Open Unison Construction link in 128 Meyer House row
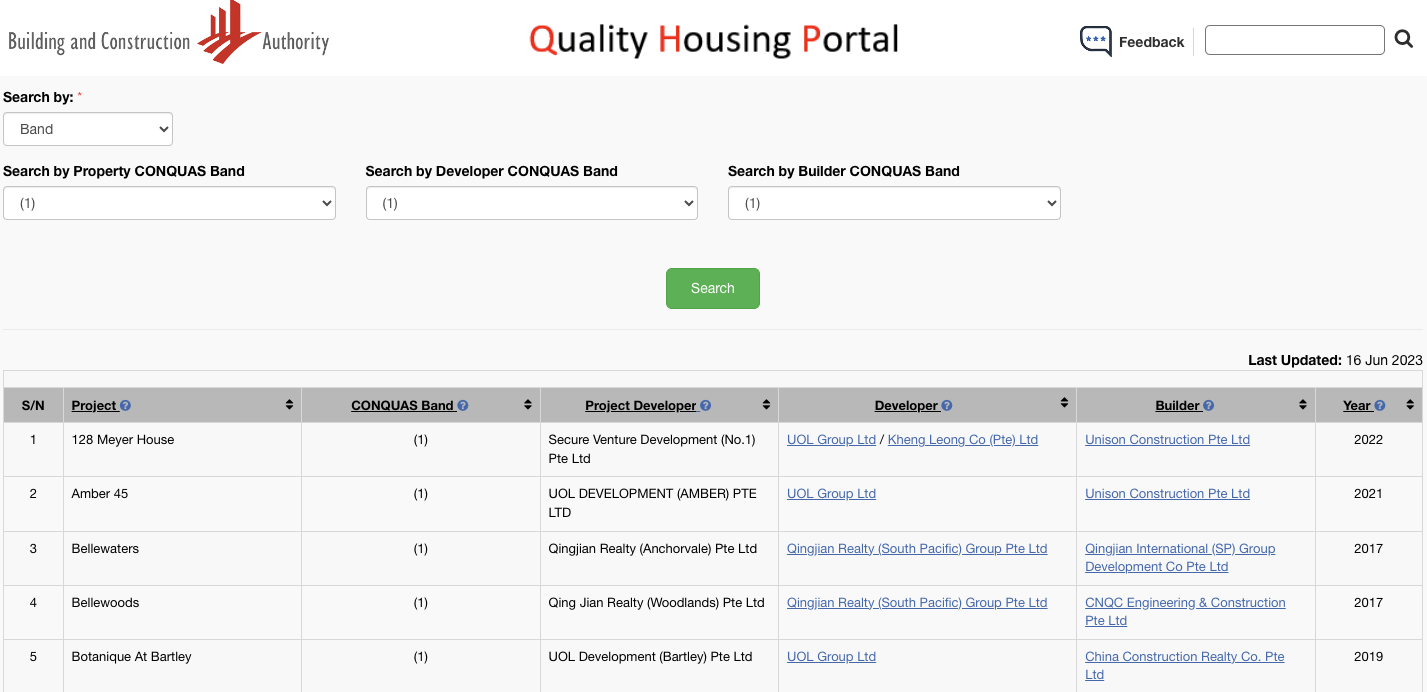 pyautogui.click(x=1167, y=440)
